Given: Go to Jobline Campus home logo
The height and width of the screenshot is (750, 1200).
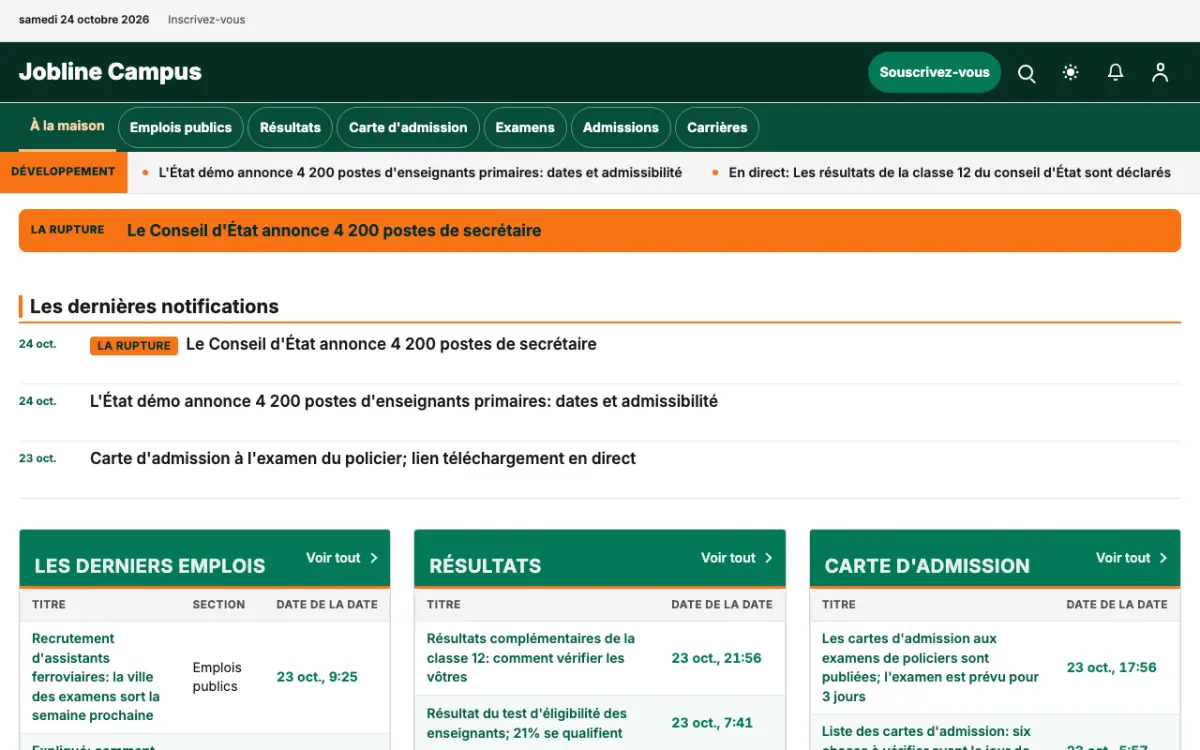Looking at the screenshot, I should click(x=110, y=72).
